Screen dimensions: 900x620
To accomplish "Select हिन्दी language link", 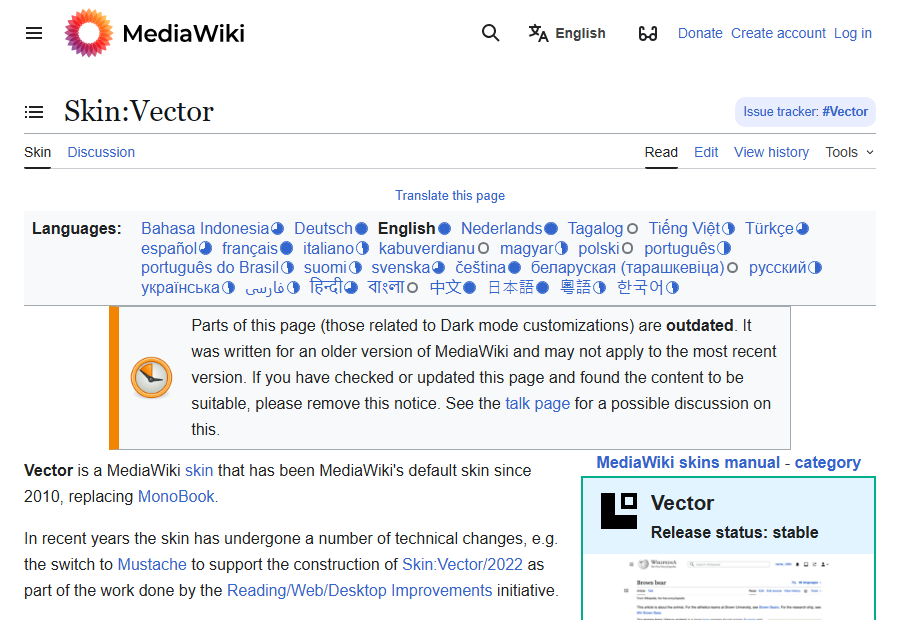I will (x=326, y=287).
